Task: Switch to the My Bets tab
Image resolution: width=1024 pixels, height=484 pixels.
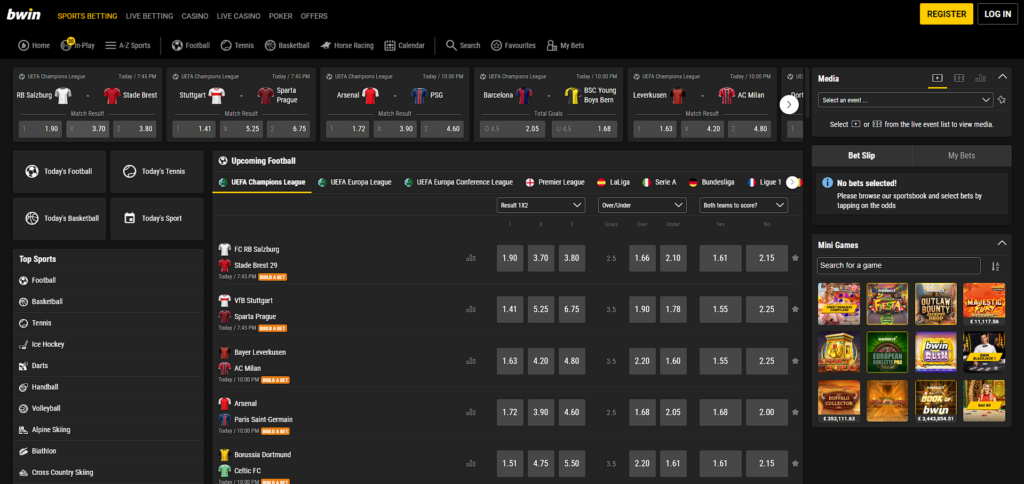Action: (961, 156)
